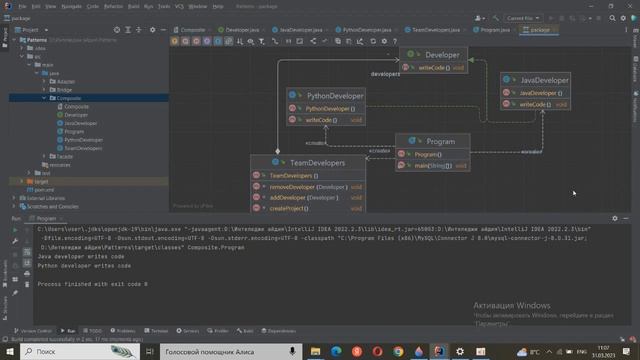Expand the target folder in project tree

pyautogui.click(x=22, y=181)
